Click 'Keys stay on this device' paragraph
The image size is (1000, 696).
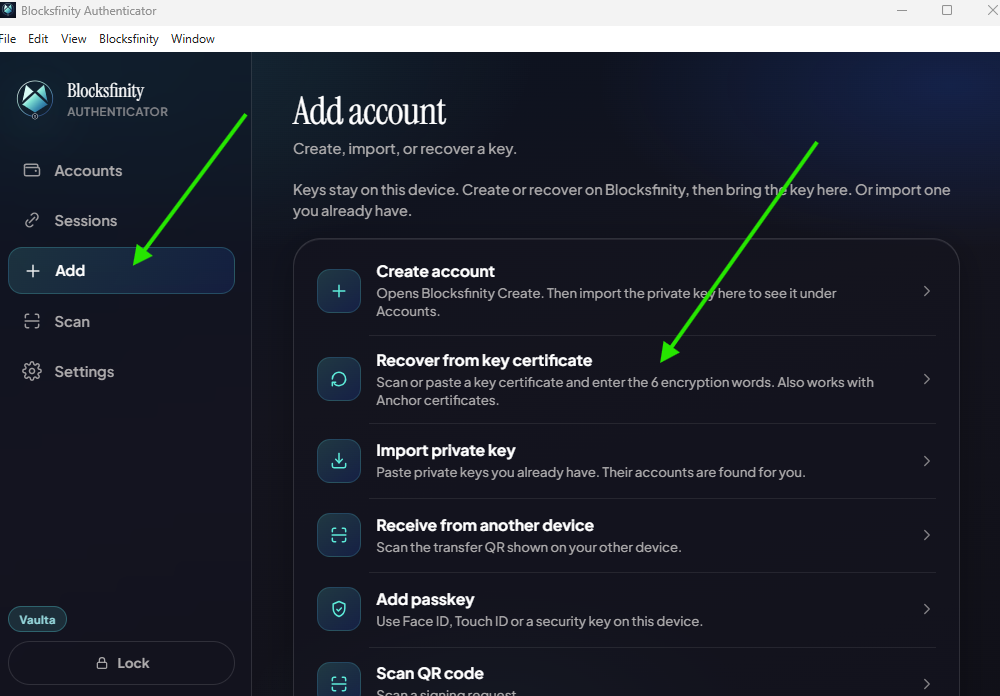tap(622, 200)
